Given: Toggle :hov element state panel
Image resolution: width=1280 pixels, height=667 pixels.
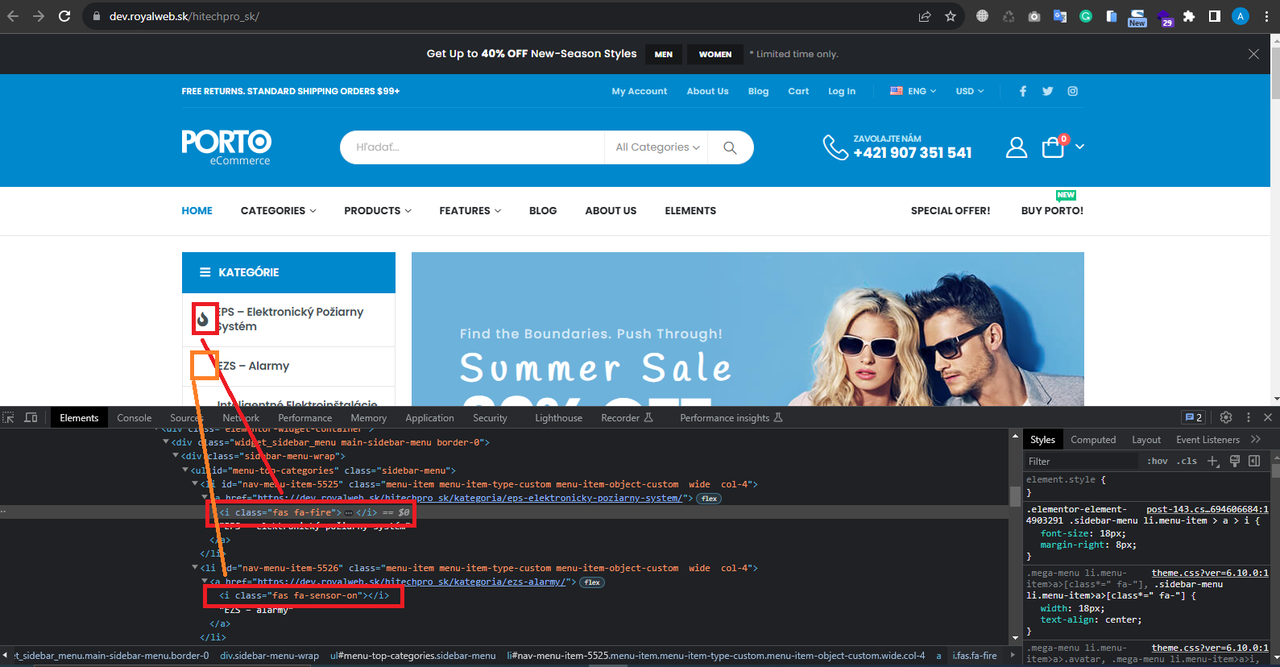Looking at the screenshot, I should (x=1157, y=461).
